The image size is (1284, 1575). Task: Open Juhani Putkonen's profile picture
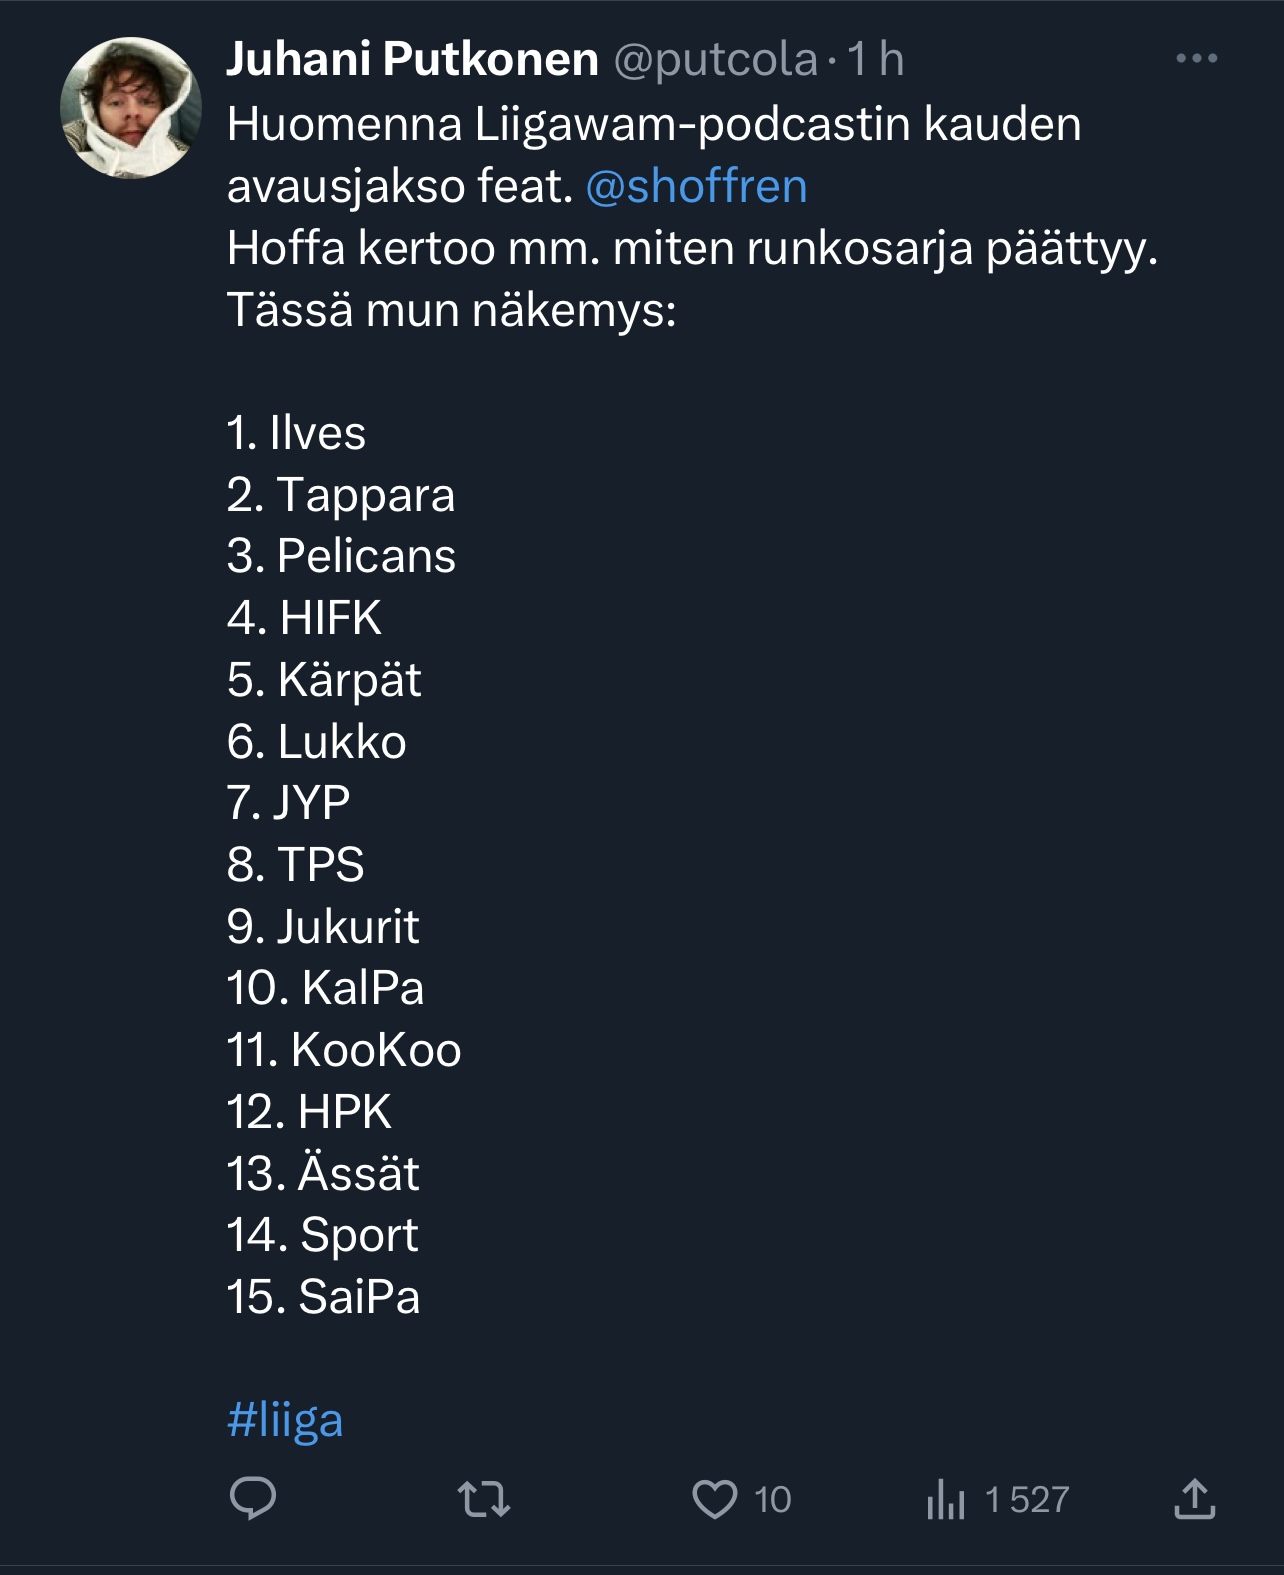(131, 108)
